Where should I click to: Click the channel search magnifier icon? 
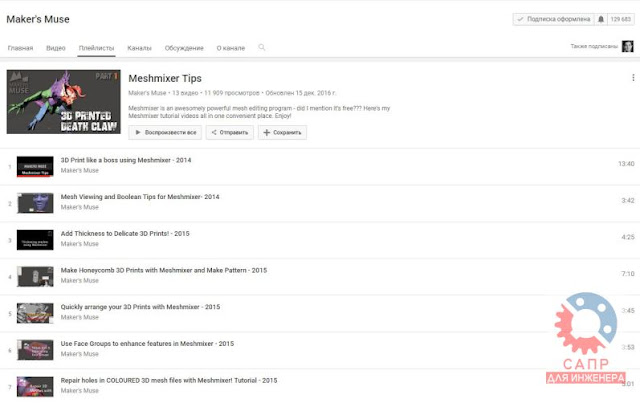(262, 47)
